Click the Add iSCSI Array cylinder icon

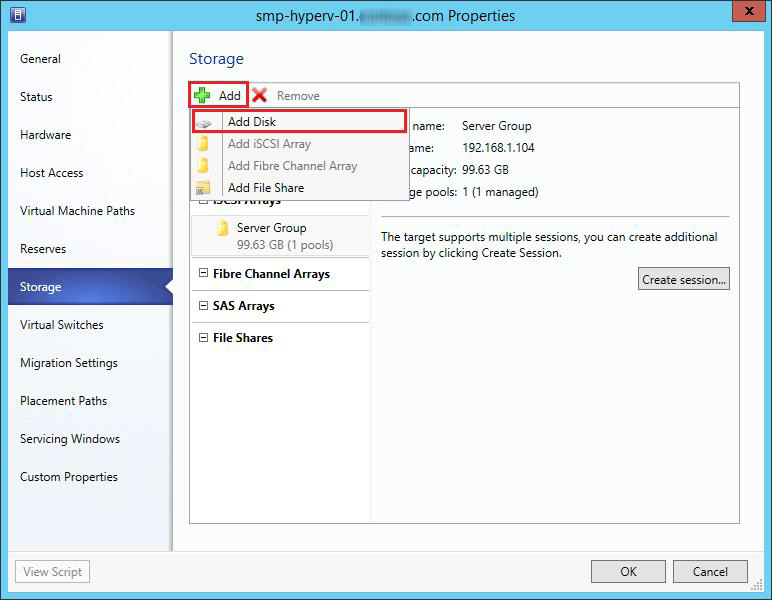(203, 144)
